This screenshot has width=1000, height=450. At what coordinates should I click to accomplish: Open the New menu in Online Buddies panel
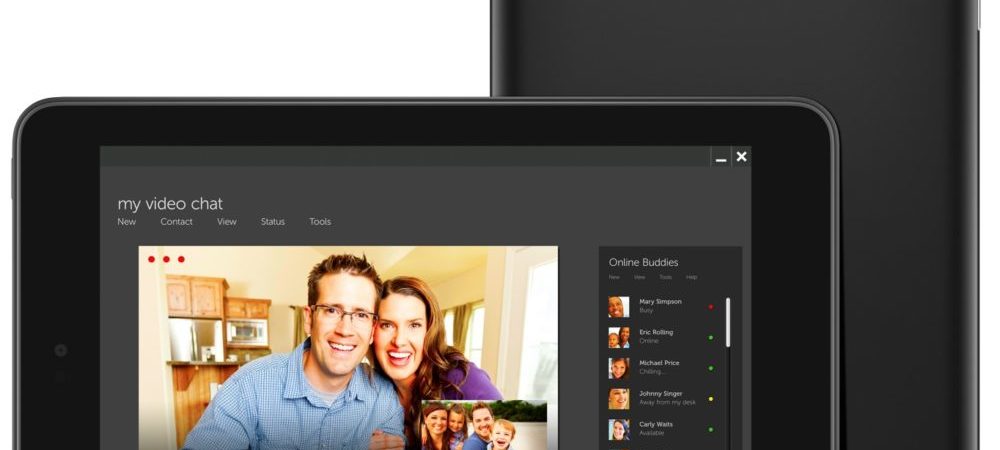[x=614, y=277]
